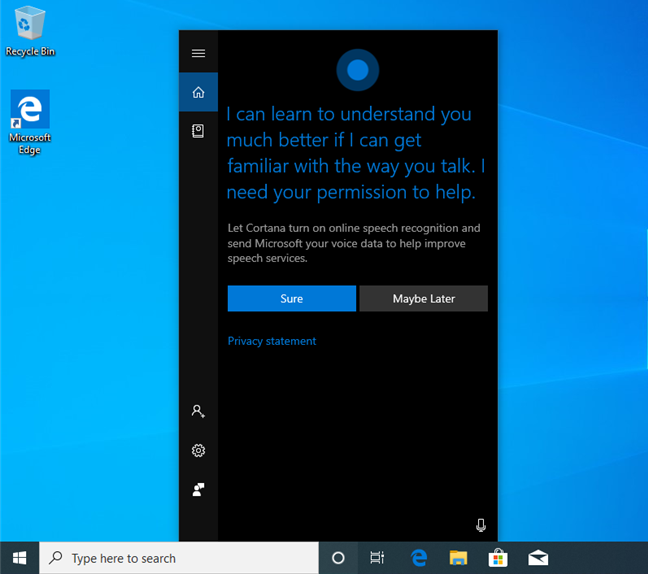Launch Microsoft Edge from the taskbar
This screenshot has height=574, width=648.
click(419, 558)
